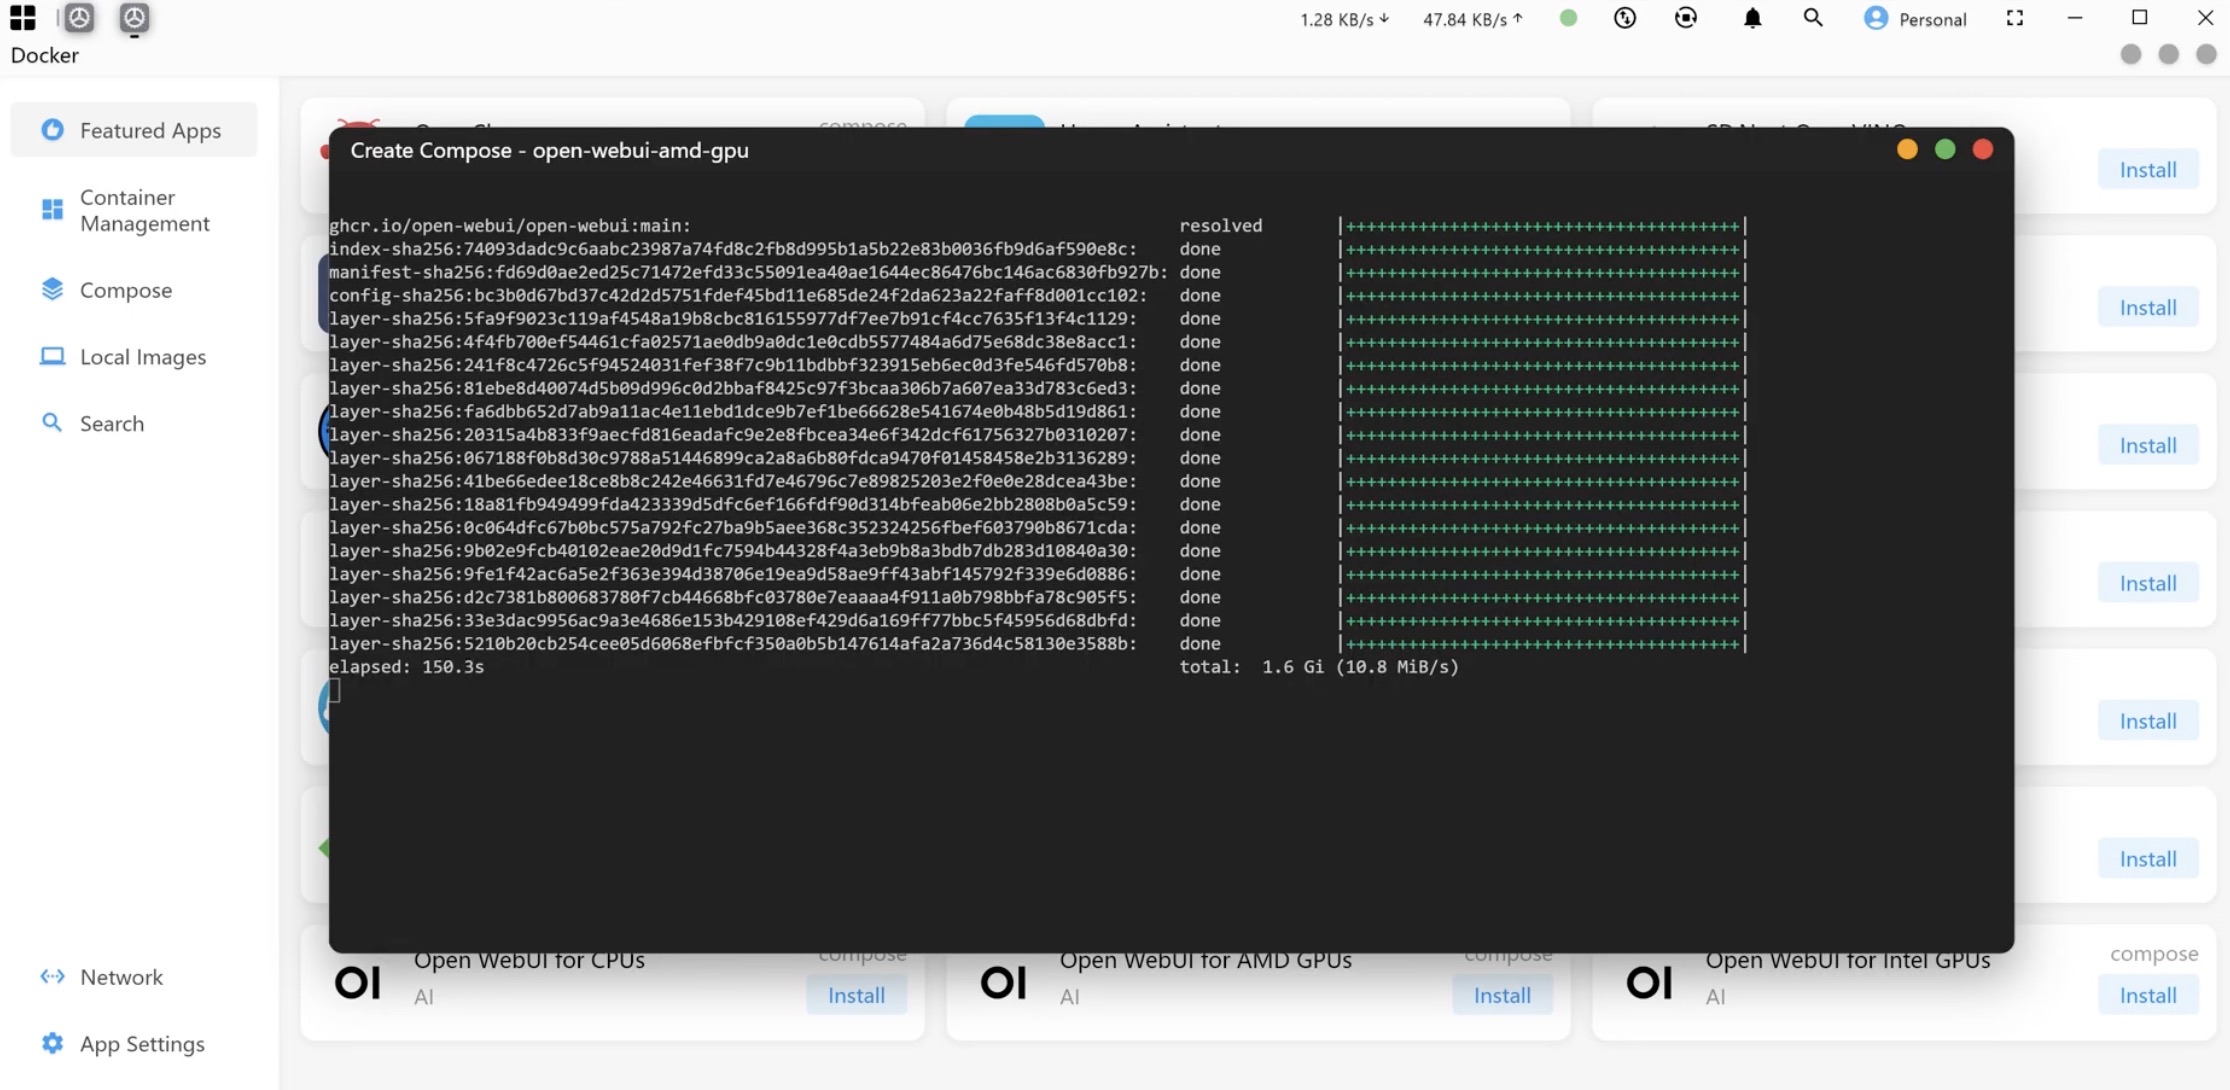
Task: Click the terminal cursor below the elapsed line
Action: click(334, 690)
